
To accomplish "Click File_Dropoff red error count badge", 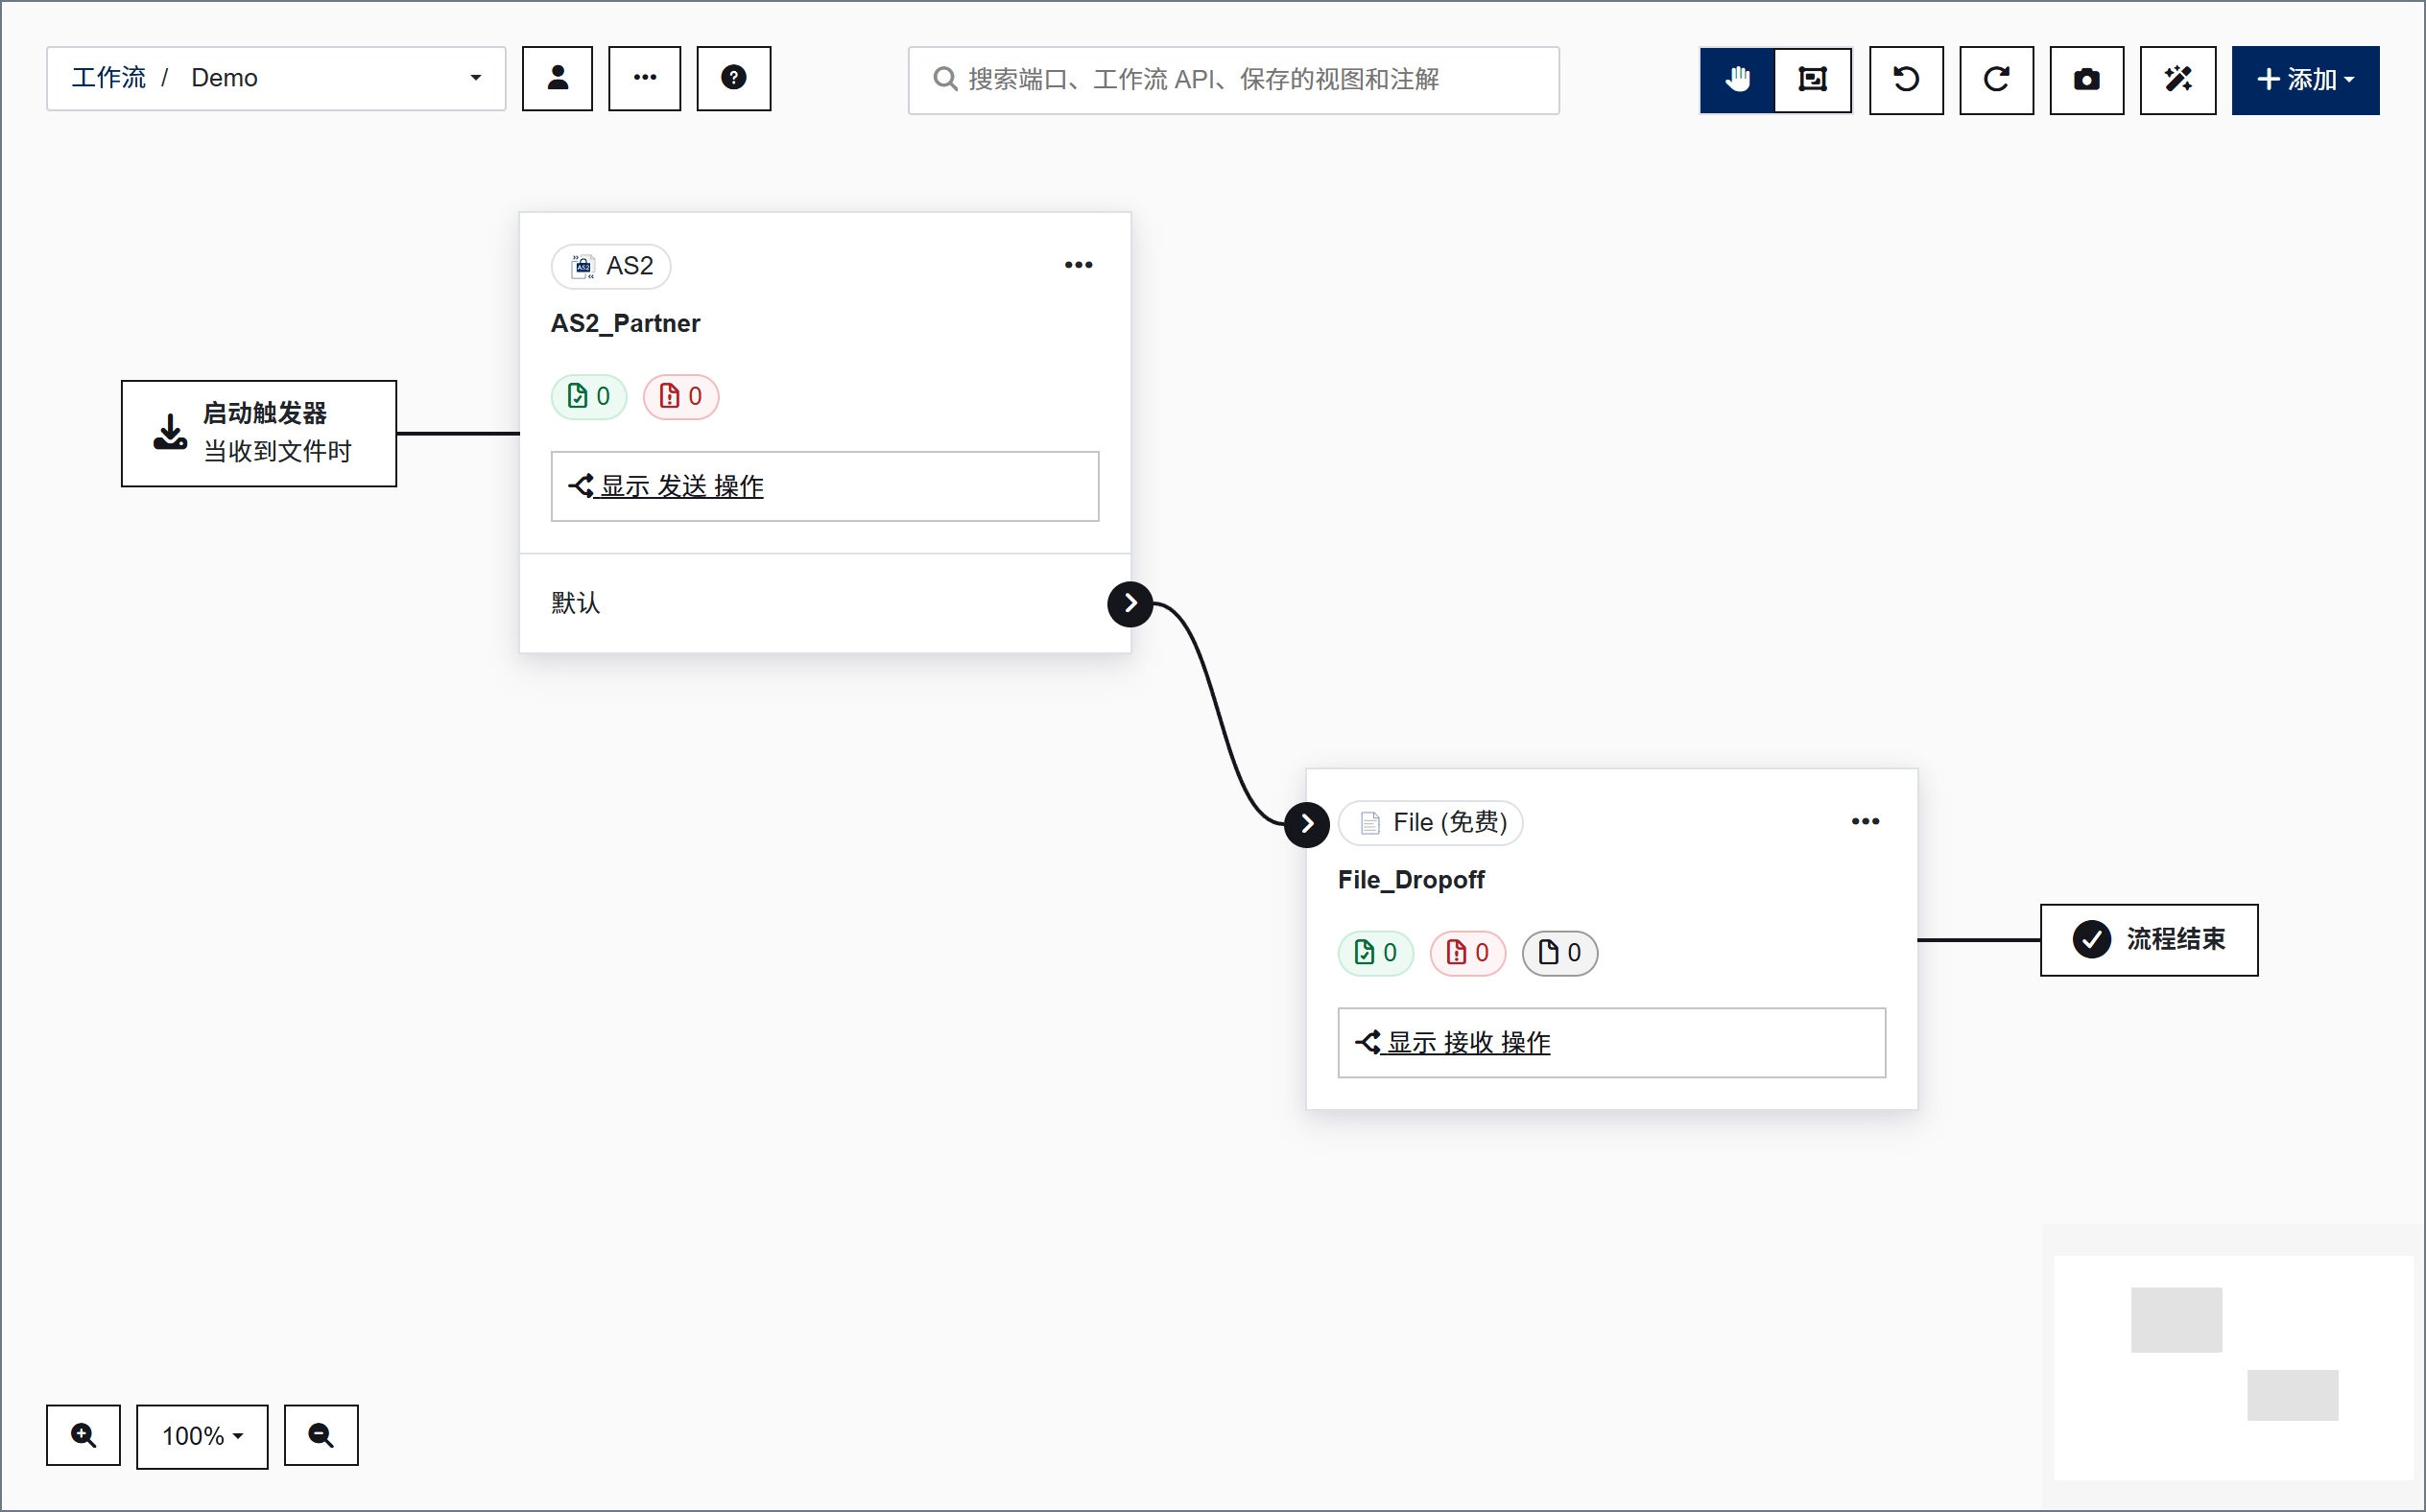I will pos(1467,953).
